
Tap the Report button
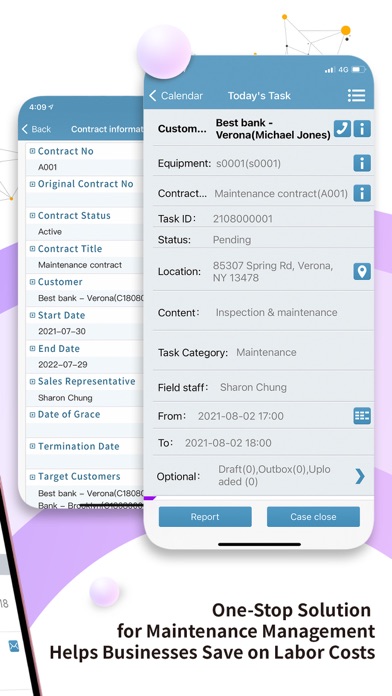pyautogui.click(x=205, y=517)
